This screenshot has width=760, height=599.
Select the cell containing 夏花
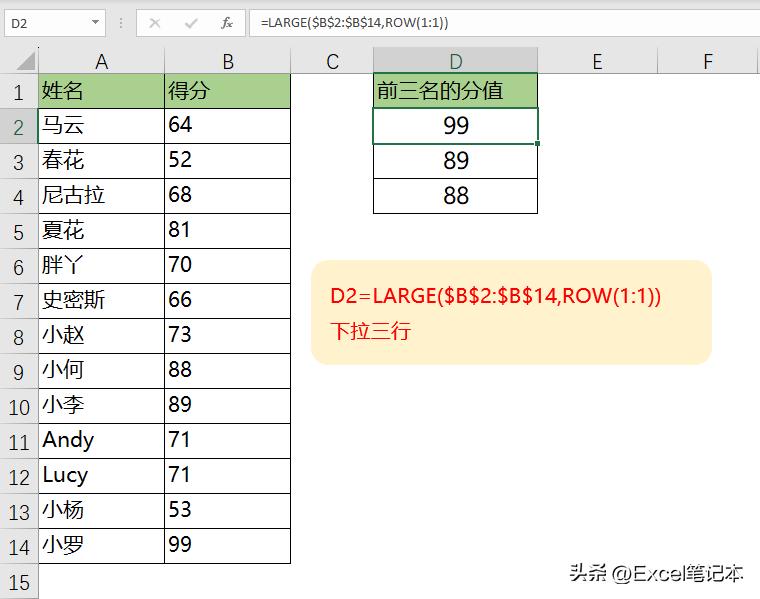click(x=101, y=231)
